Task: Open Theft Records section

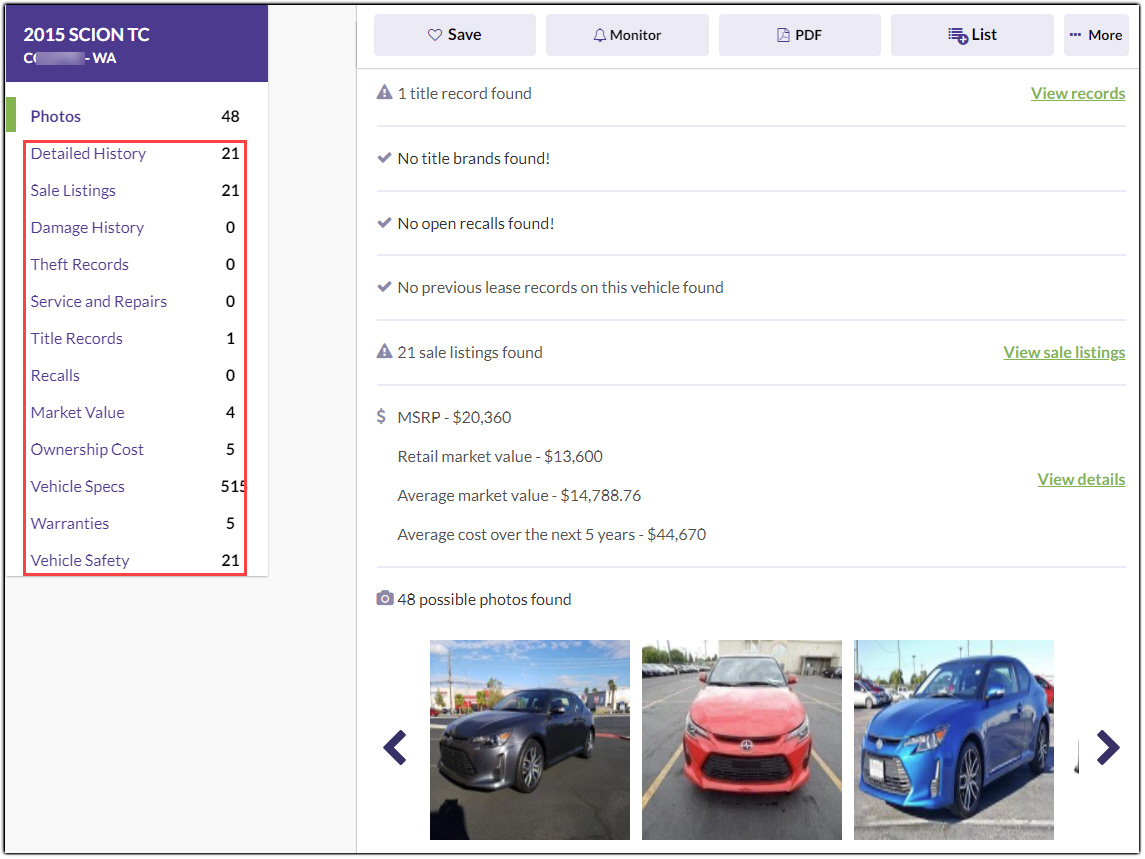Action: (x=80, y=264)
